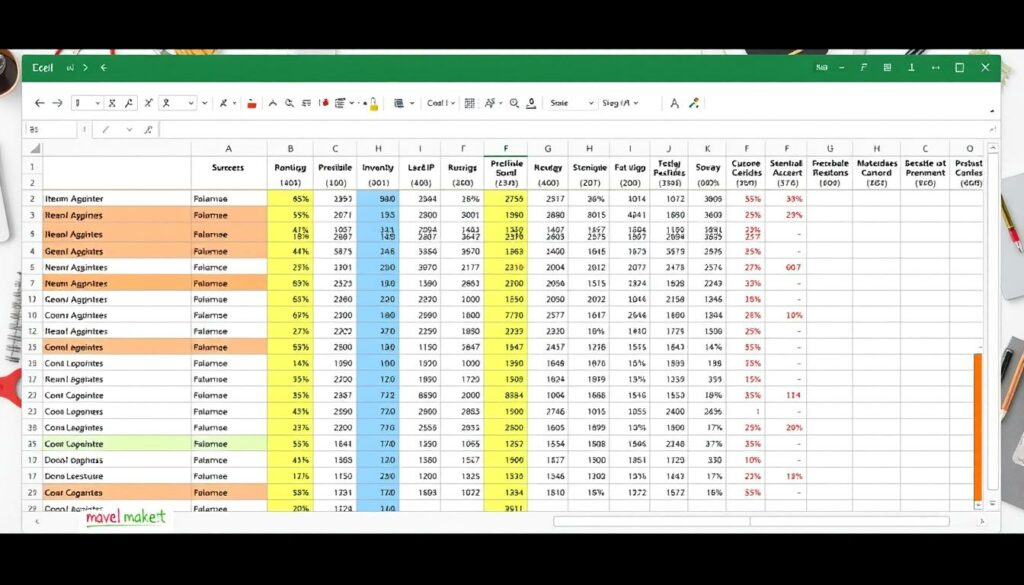Click the formula bar input field

[x=575, y=130]
